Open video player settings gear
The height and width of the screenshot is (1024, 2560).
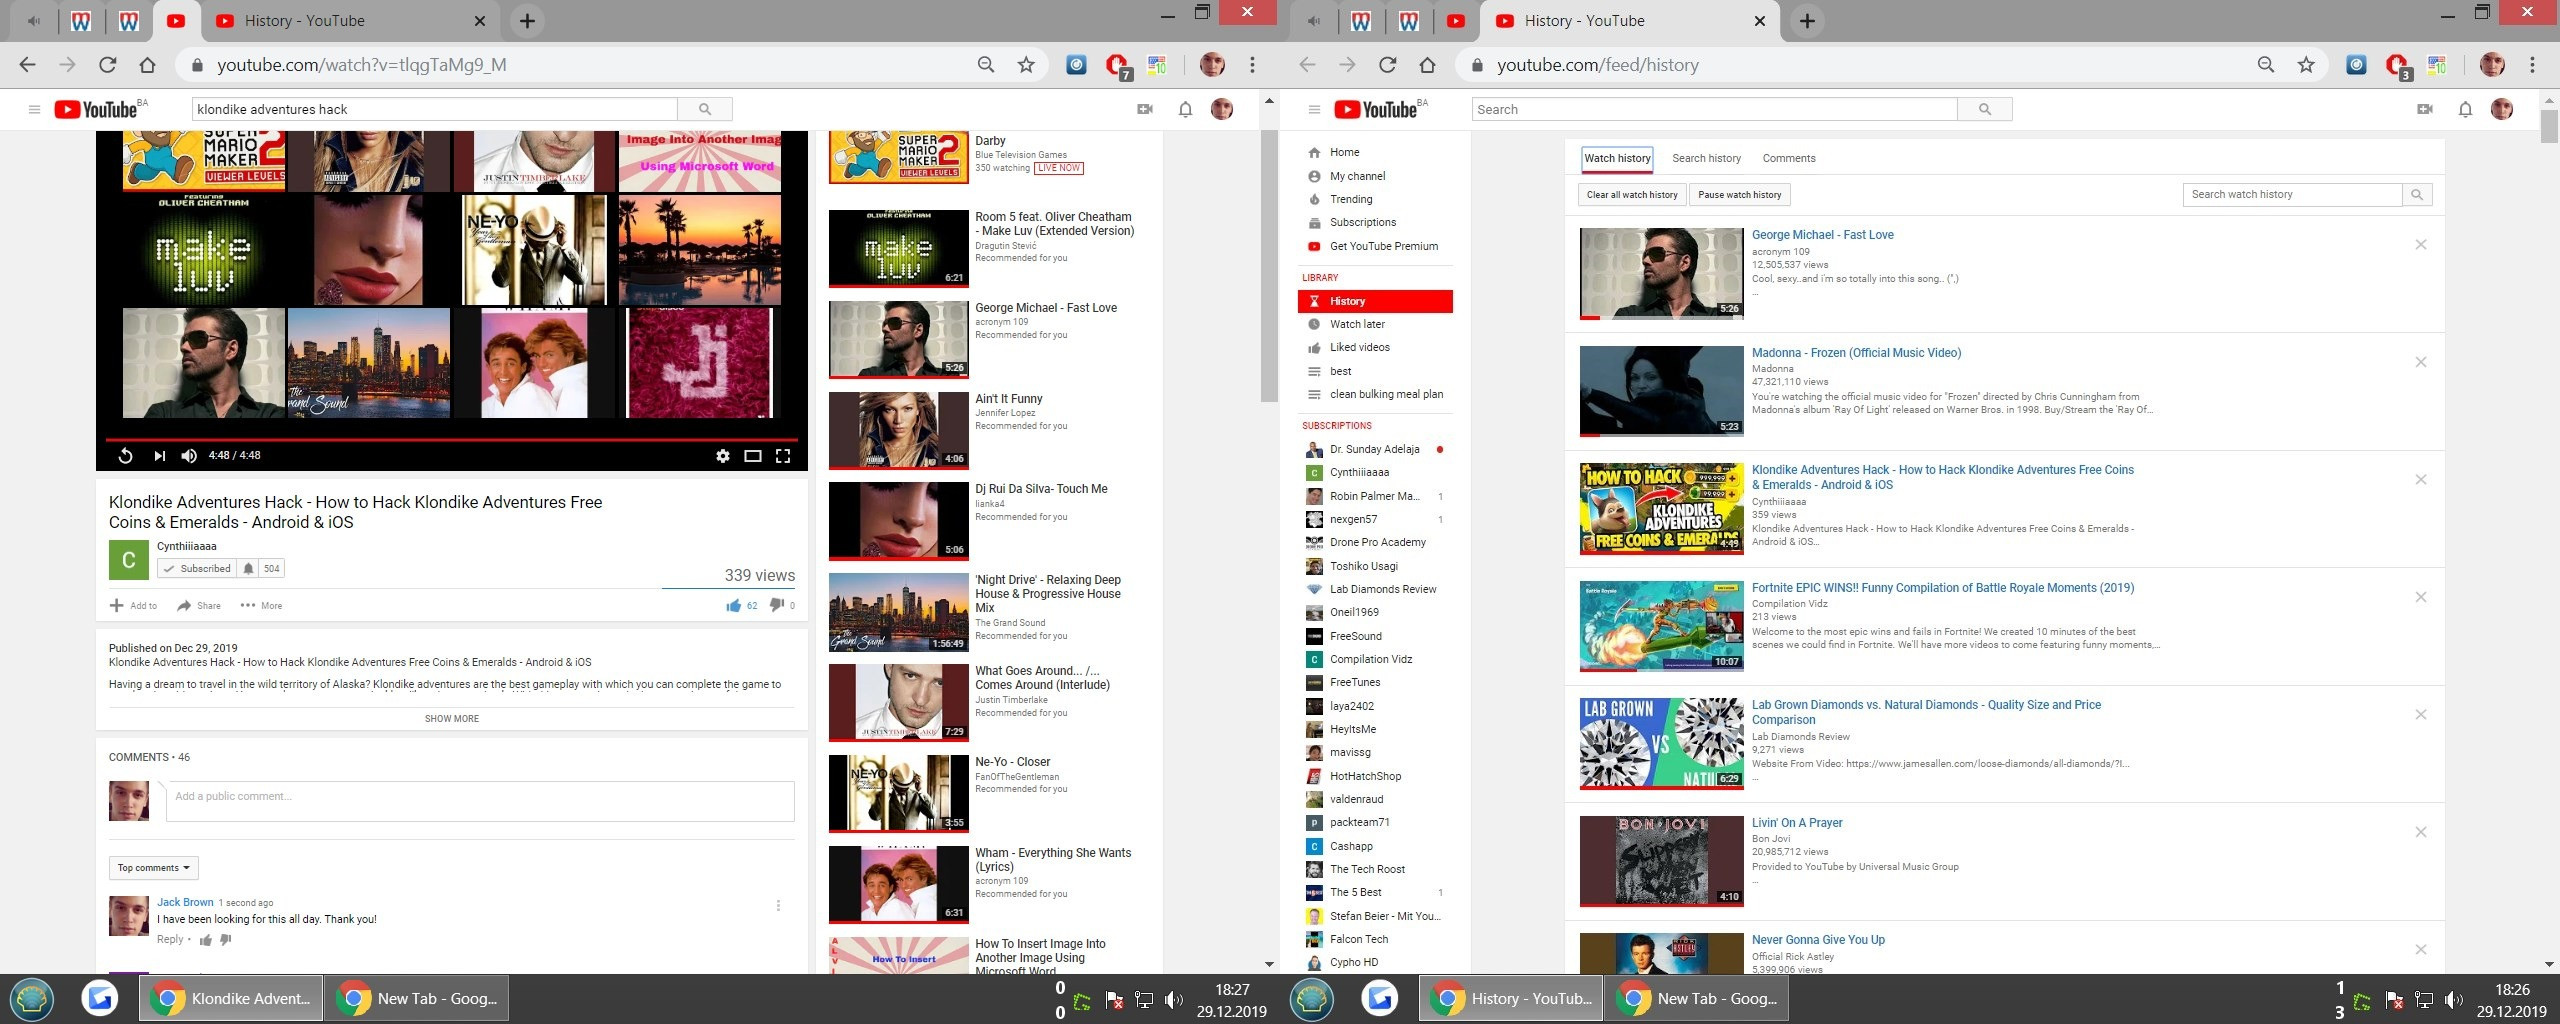[722, 456]
